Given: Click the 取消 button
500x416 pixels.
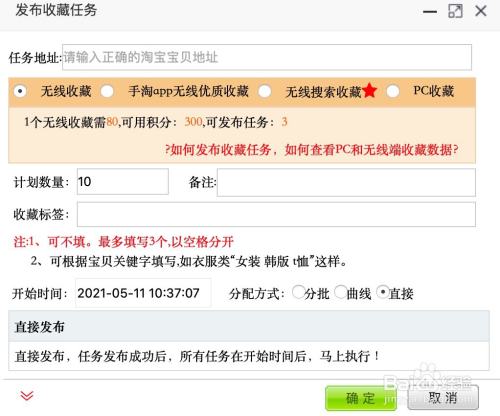Looking at the screenshot, I should pyautogui.click(x=443, y=398).
